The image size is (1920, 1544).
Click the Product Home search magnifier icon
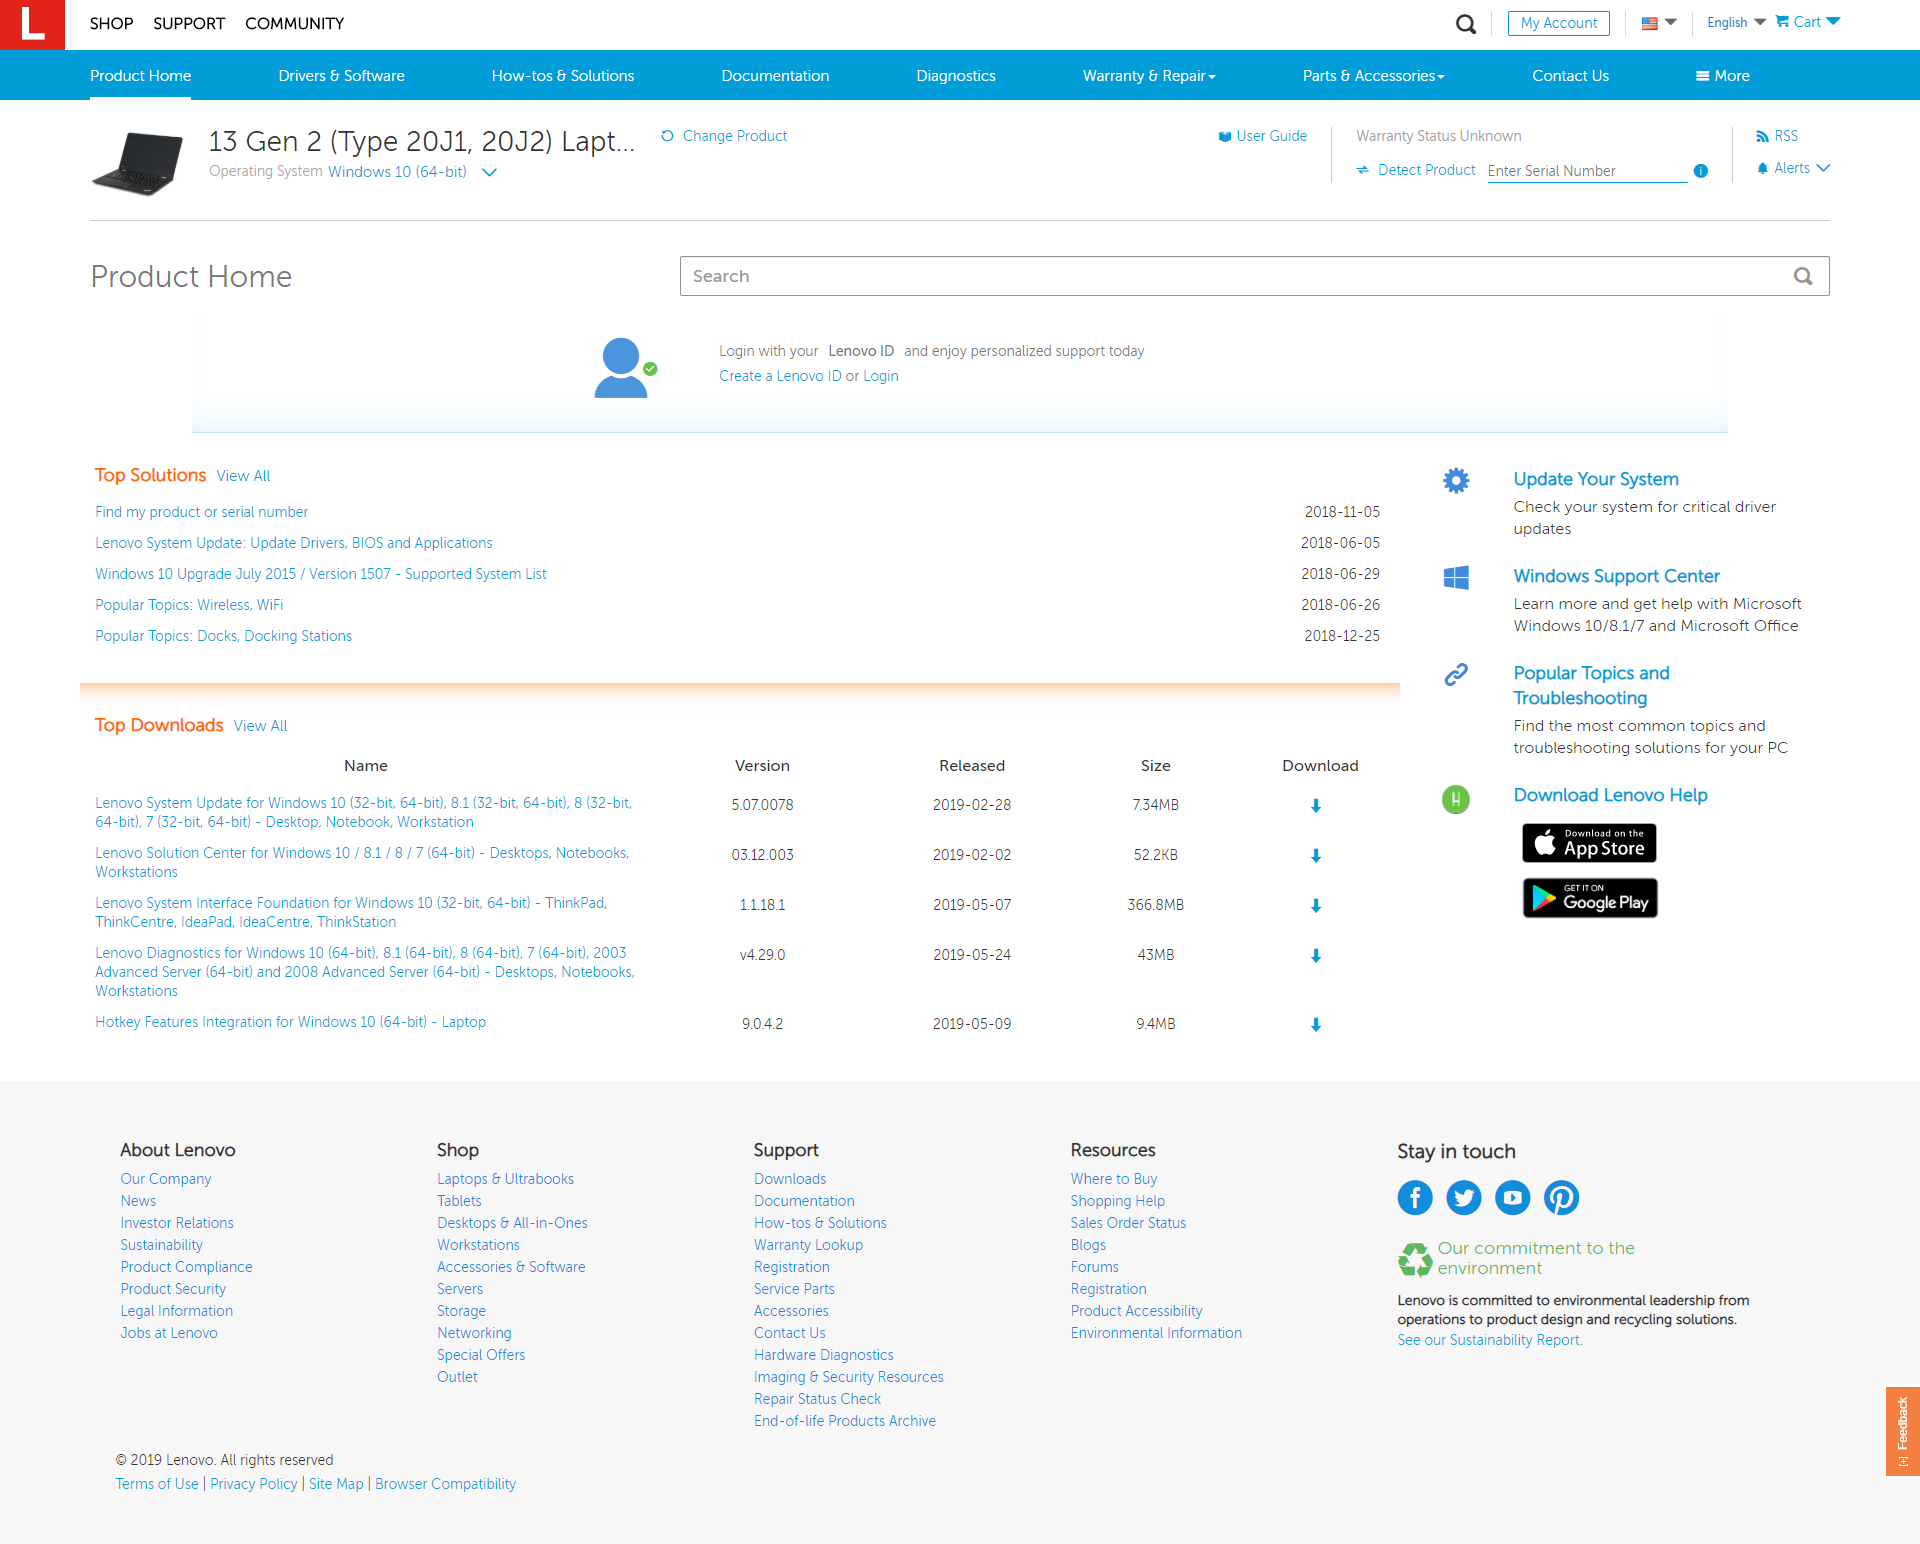point(1803,276)
